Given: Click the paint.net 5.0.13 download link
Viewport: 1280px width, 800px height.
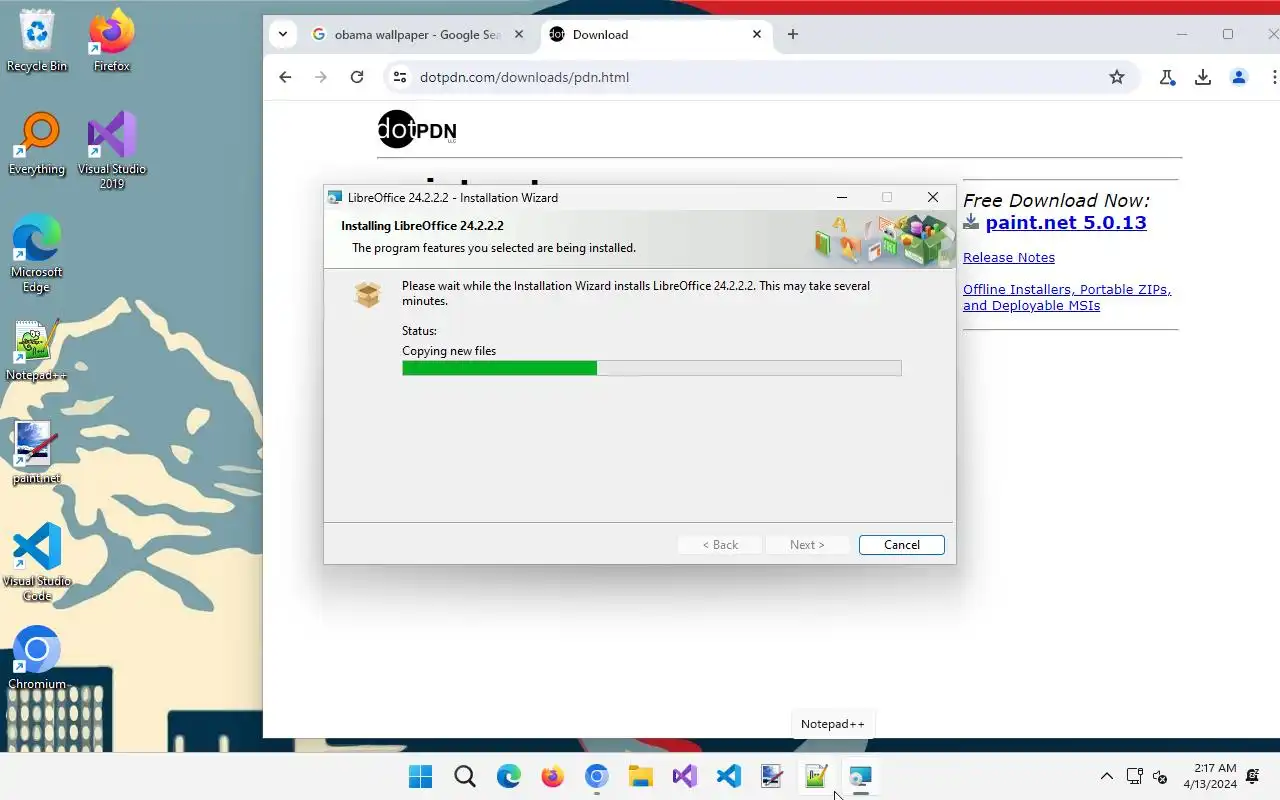Looking at the screenshot, I should pyautogui.click(x=1066, y=223).
